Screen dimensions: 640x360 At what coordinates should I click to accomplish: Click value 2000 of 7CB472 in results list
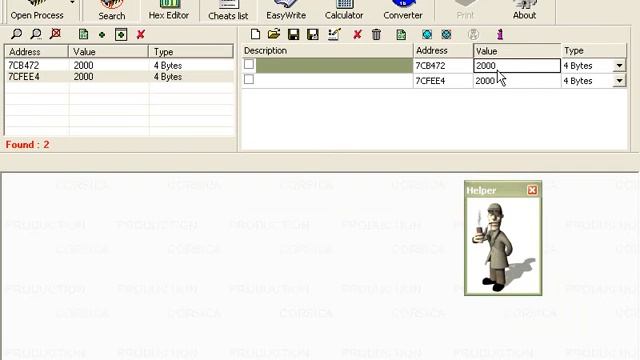83,65
